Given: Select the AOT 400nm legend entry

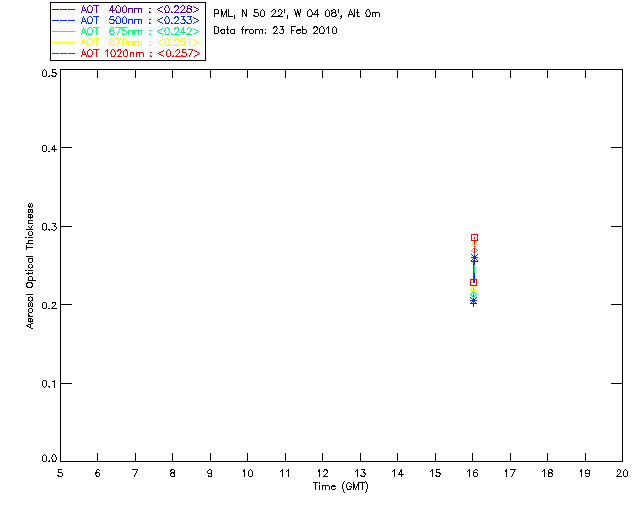Looking at the screenshot, I should (x=126, y=9).
